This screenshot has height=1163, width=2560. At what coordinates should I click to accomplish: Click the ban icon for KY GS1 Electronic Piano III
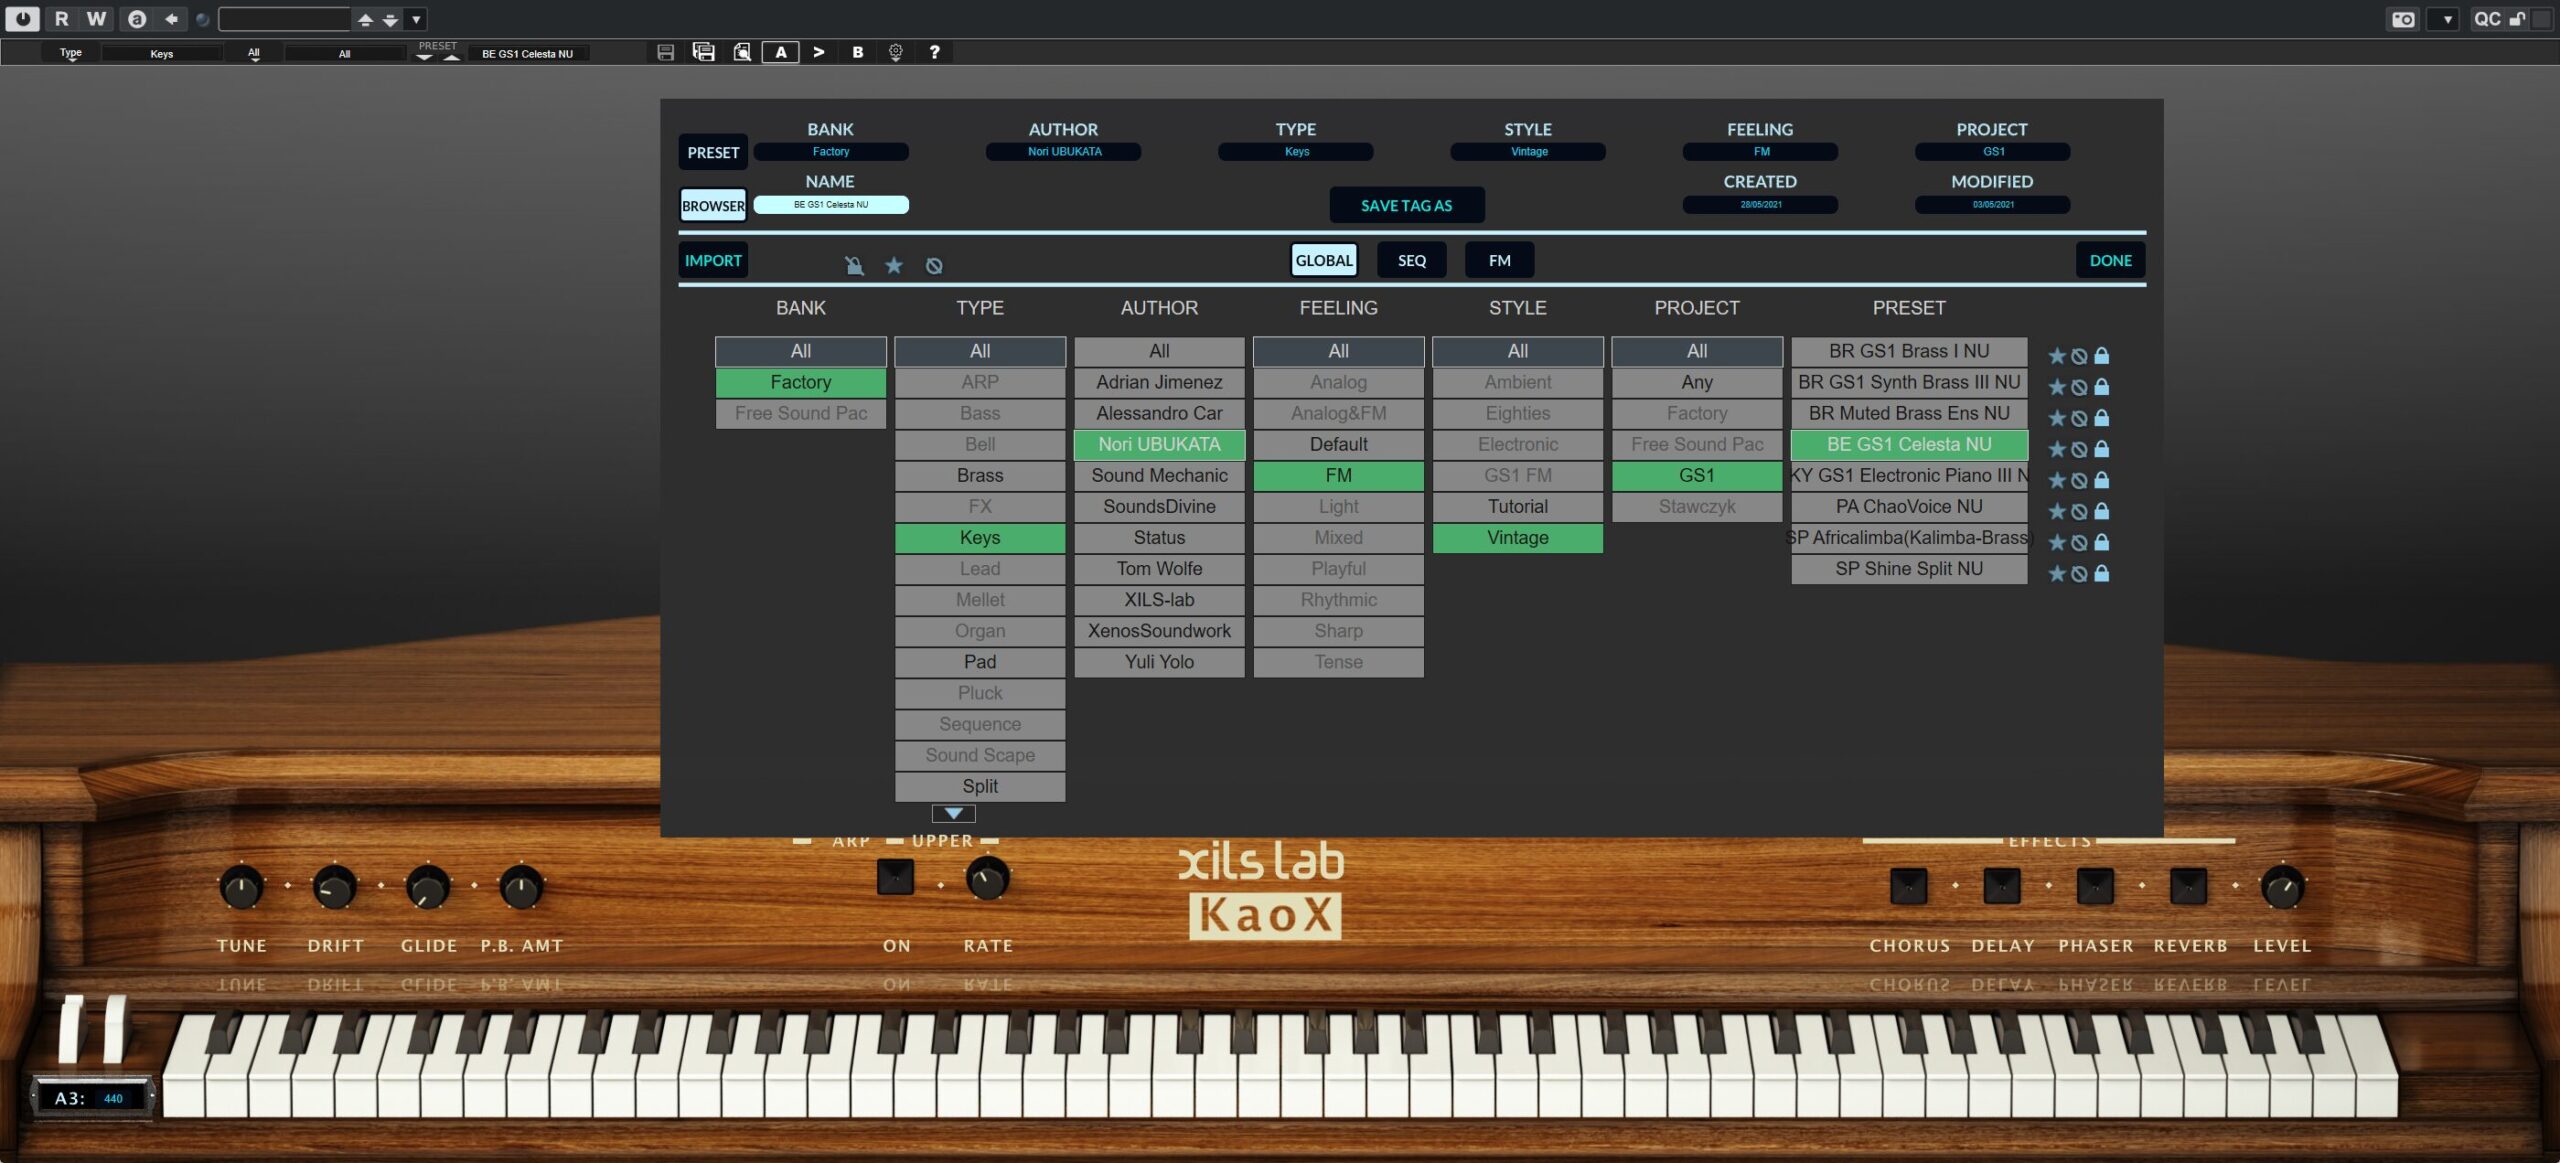pyautogui.click(x=2079, y=480)
